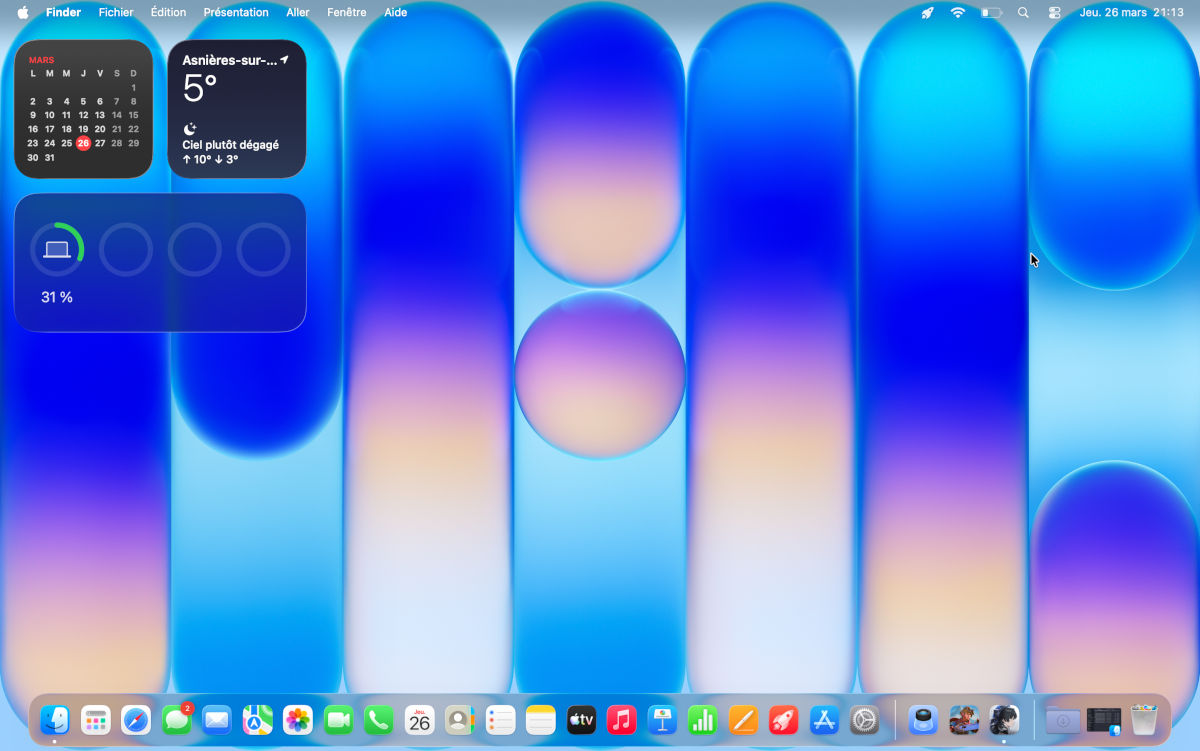The image size is (1200, 751).
Task: Click the Spotlight search magnifier
Action: 1023,12
